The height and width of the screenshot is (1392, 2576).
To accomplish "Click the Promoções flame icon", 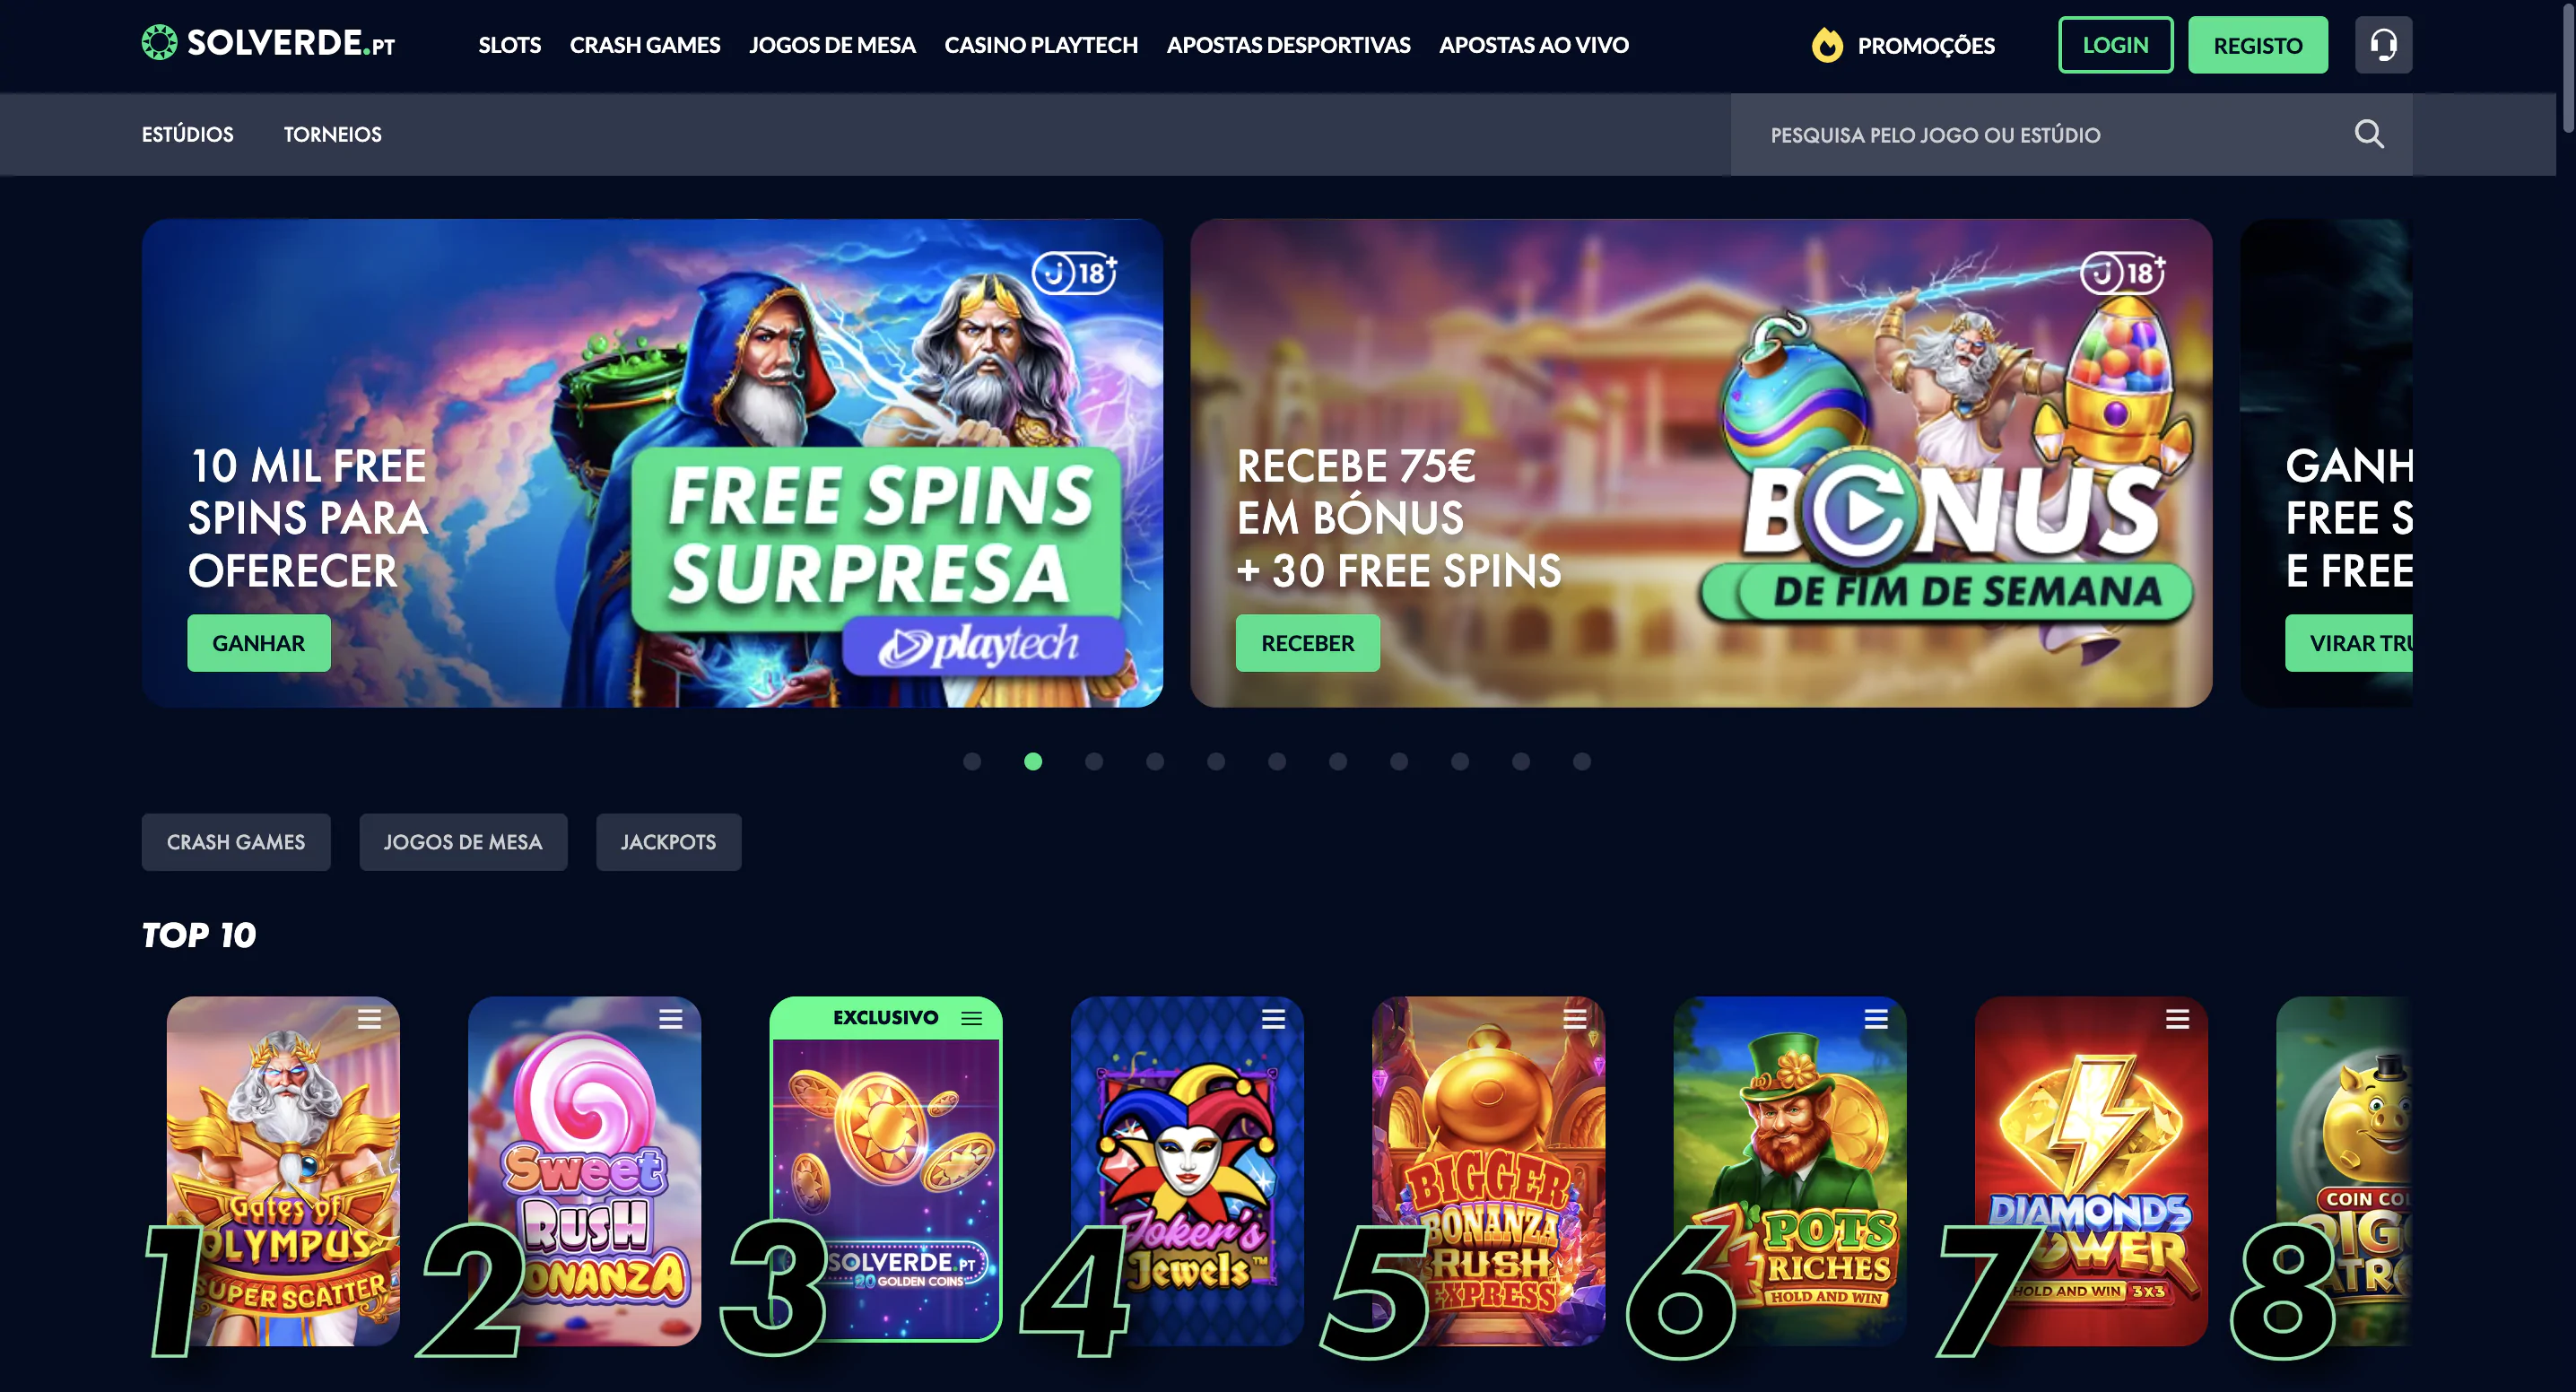I will [x=1827, y=45].
